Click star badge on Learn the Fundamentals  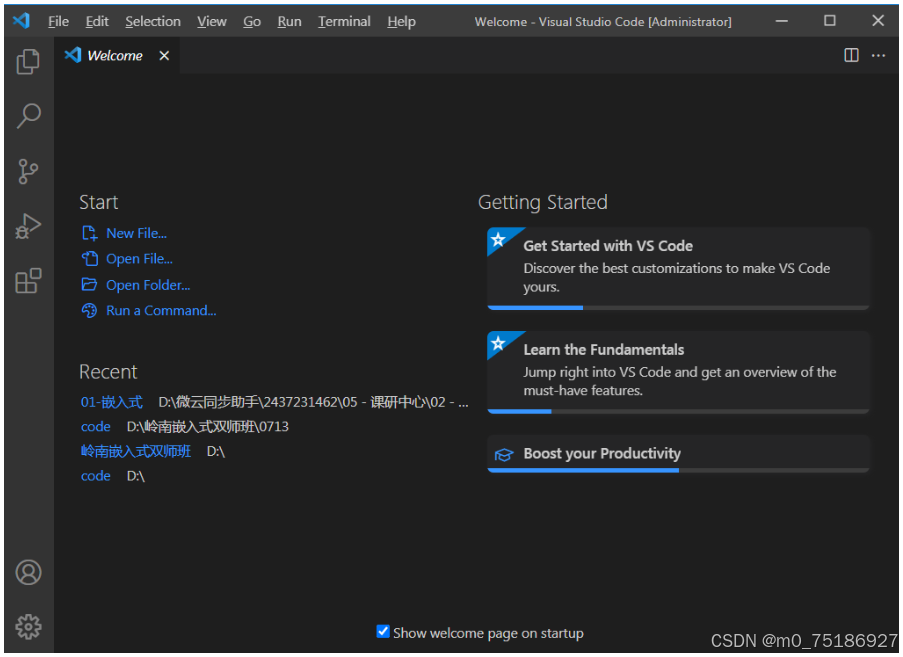(x=499, y=343)
